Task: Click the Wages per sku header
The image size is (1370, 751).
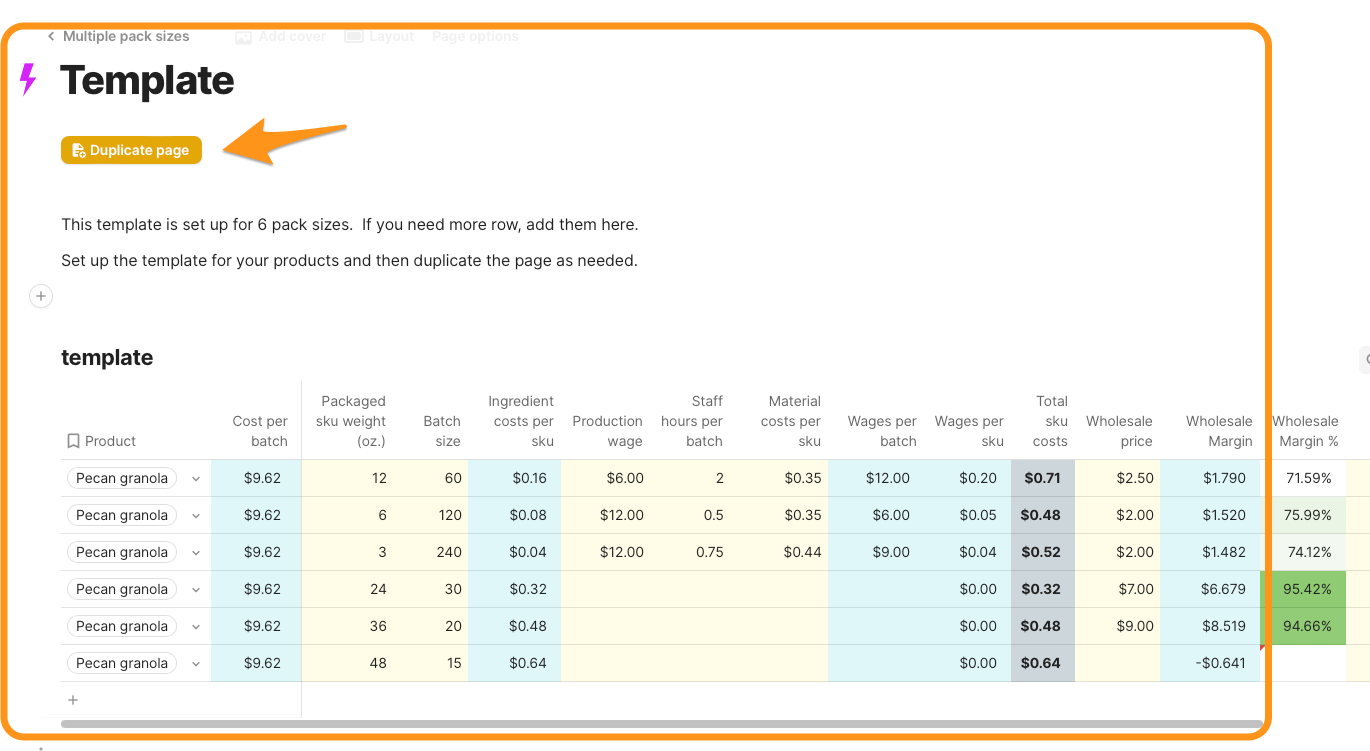Action: point(968,431)
